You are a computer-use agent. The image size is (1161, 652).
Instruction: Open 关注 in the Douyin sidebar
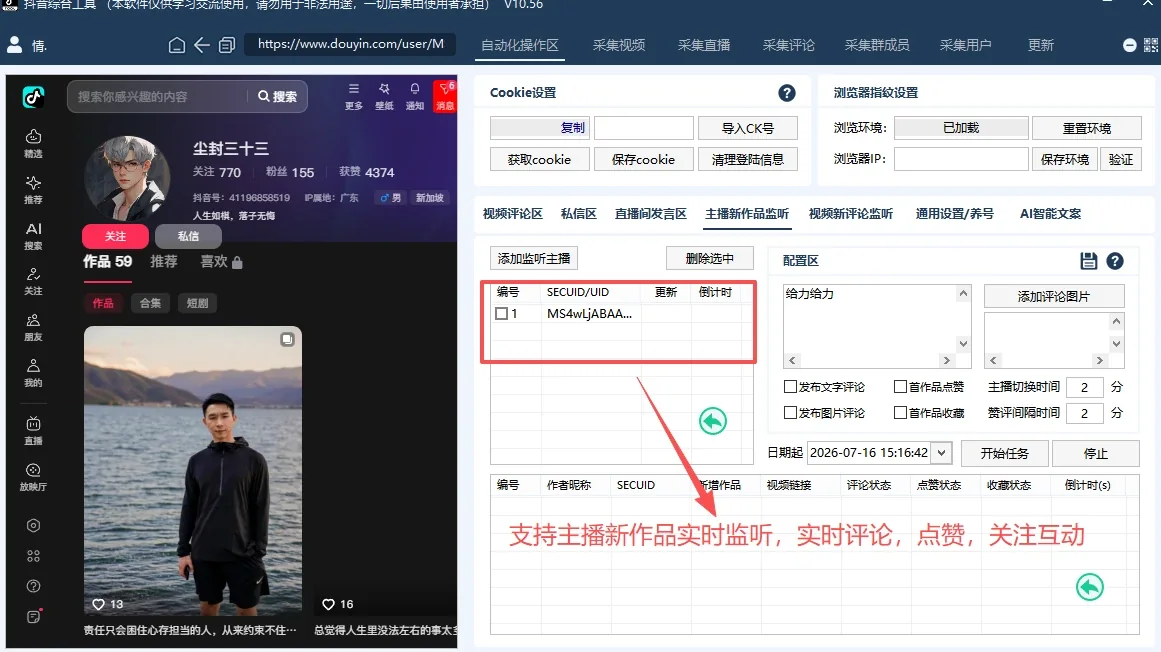pos(33,281)
